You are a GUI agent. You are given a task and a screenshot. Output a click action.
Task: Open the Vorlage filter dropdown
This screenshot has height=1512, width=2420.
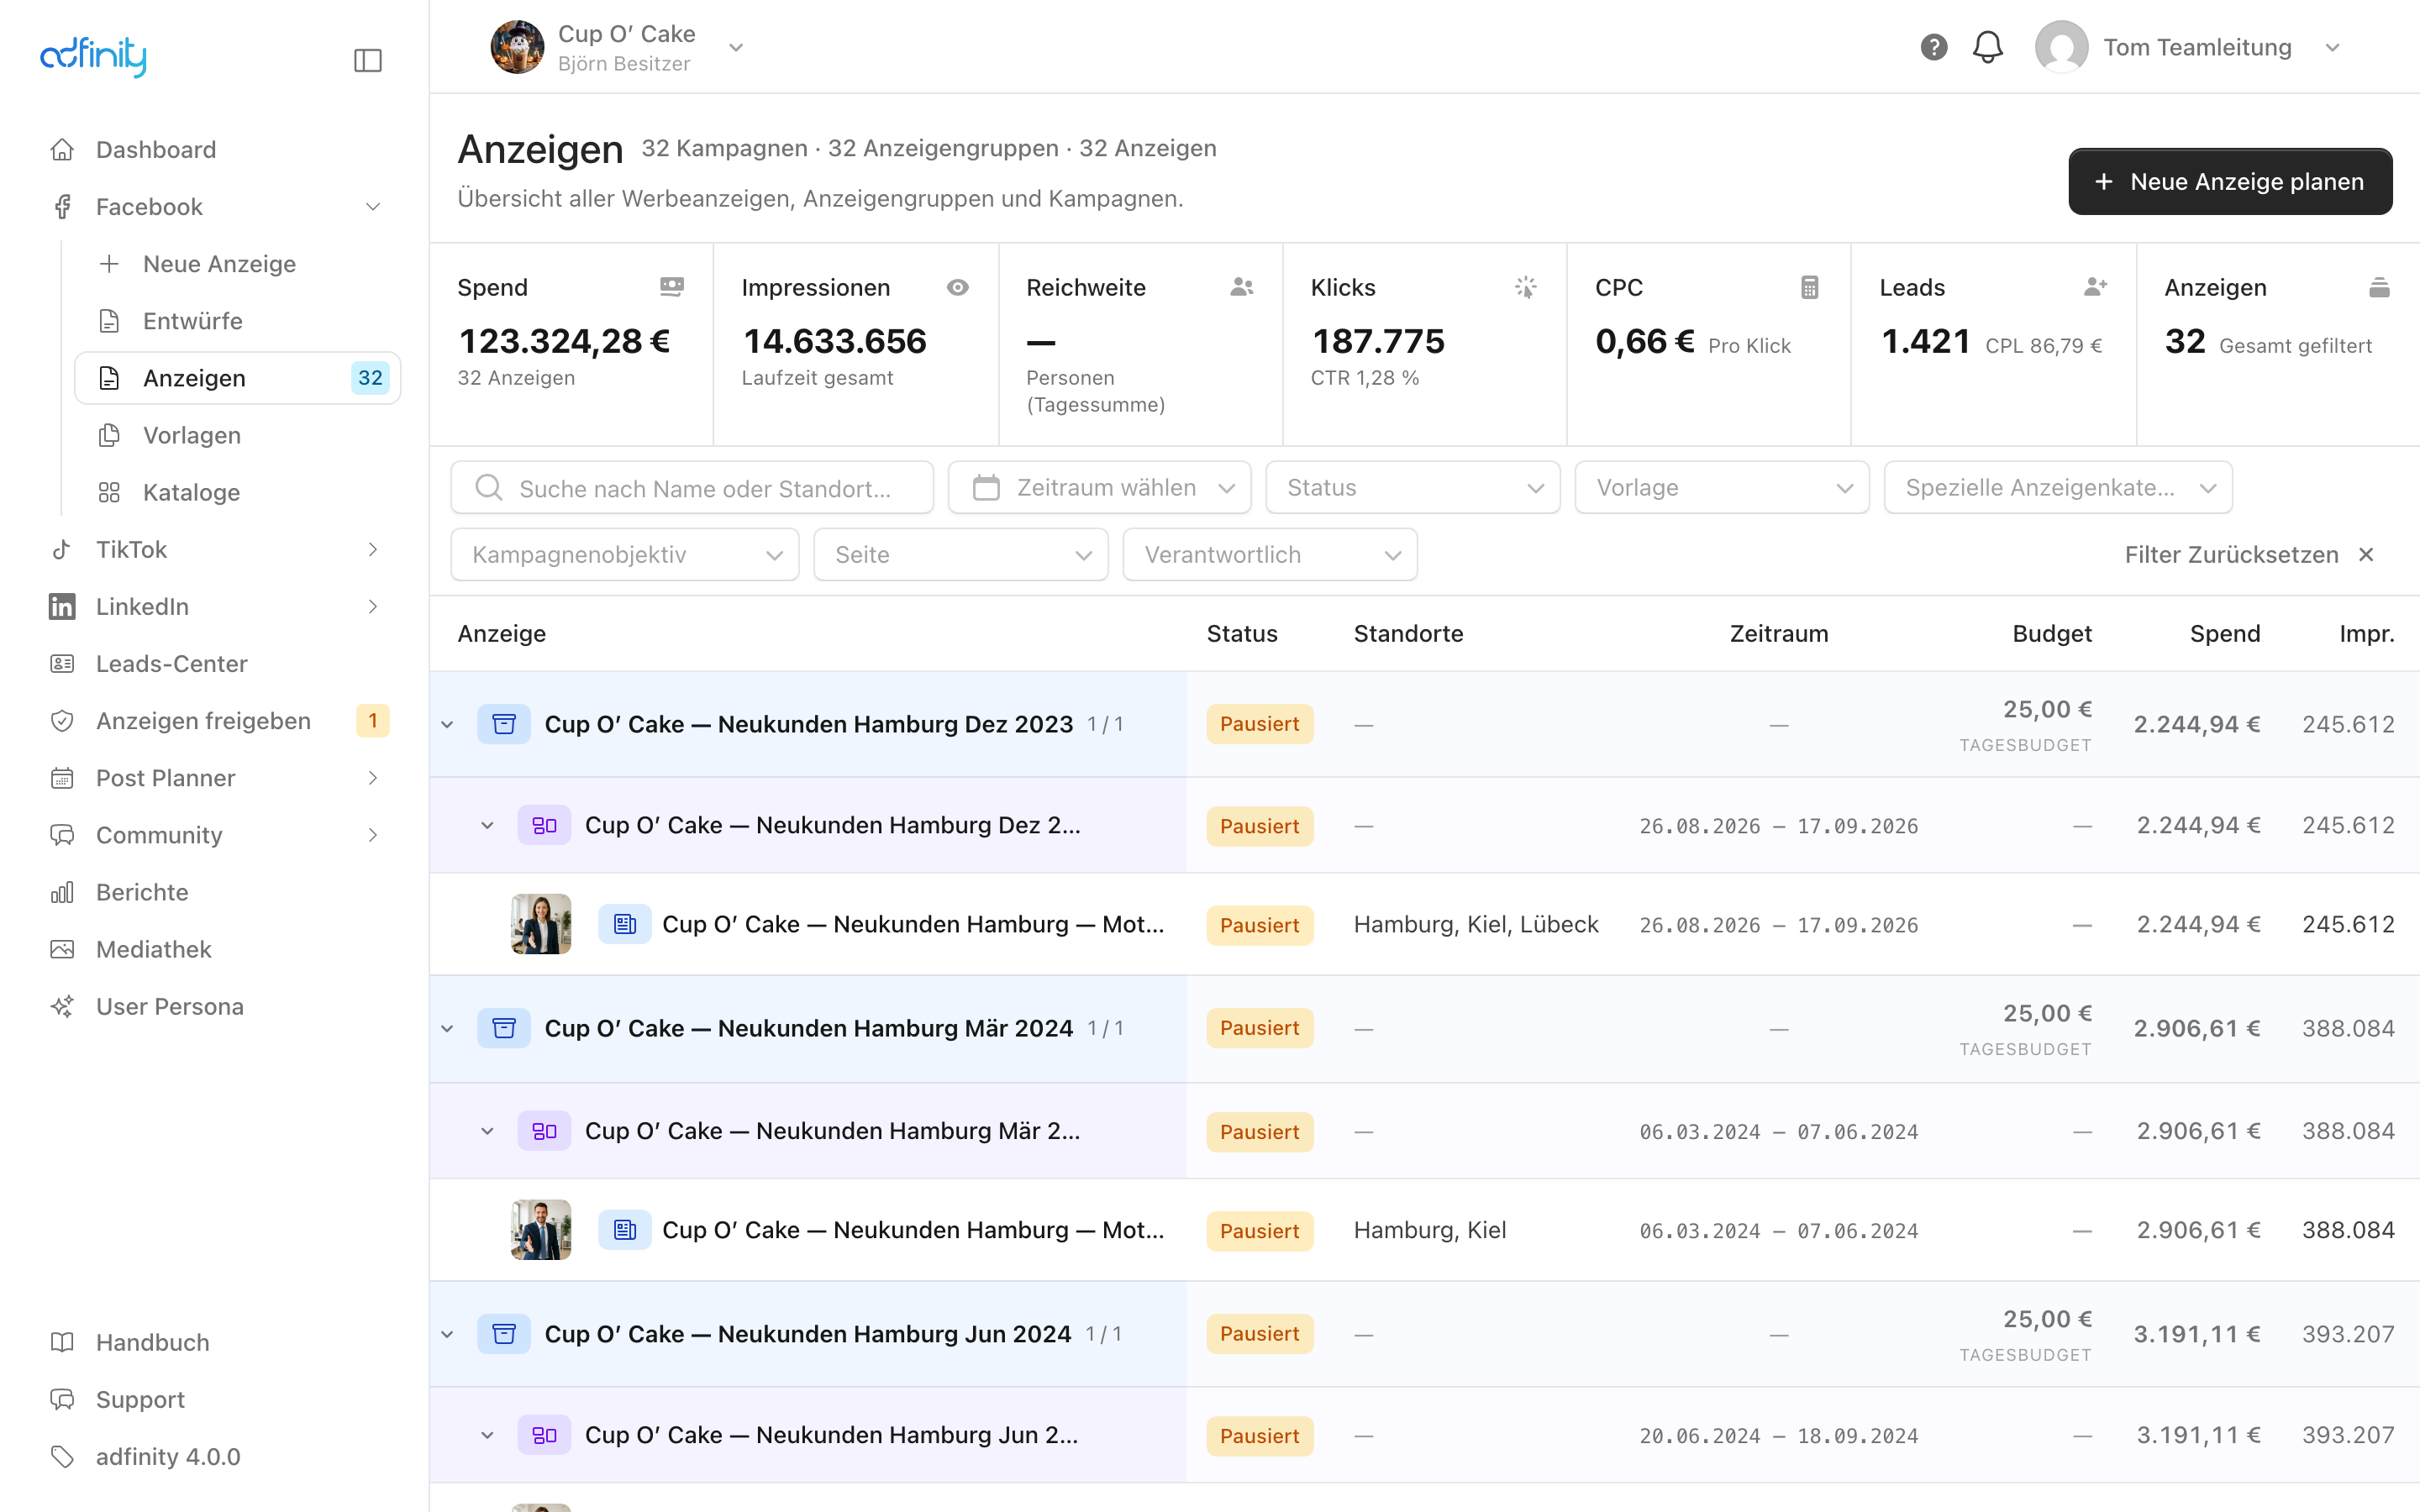pyautogui.click(x=1721, y=488)
